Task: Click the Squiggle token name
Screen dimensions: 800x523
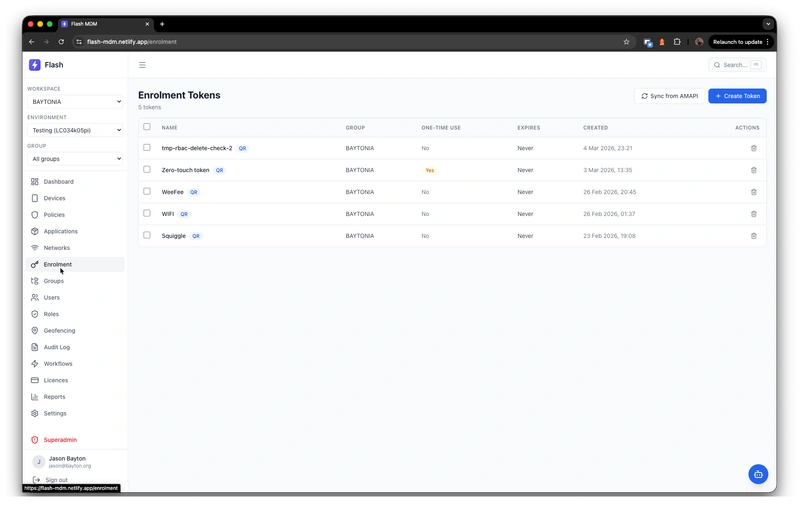Action: tap(173, 236)
